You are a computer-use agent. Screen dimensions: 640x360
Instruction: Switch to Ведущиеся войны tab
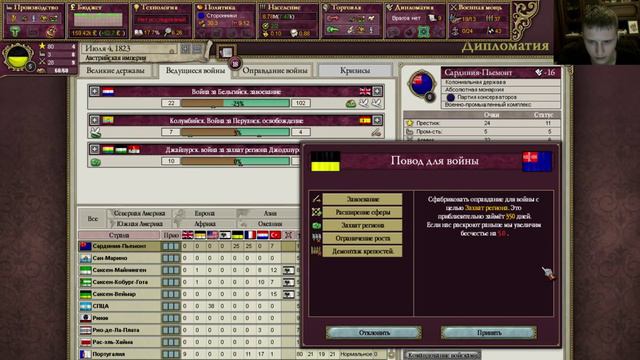(195, 71)
